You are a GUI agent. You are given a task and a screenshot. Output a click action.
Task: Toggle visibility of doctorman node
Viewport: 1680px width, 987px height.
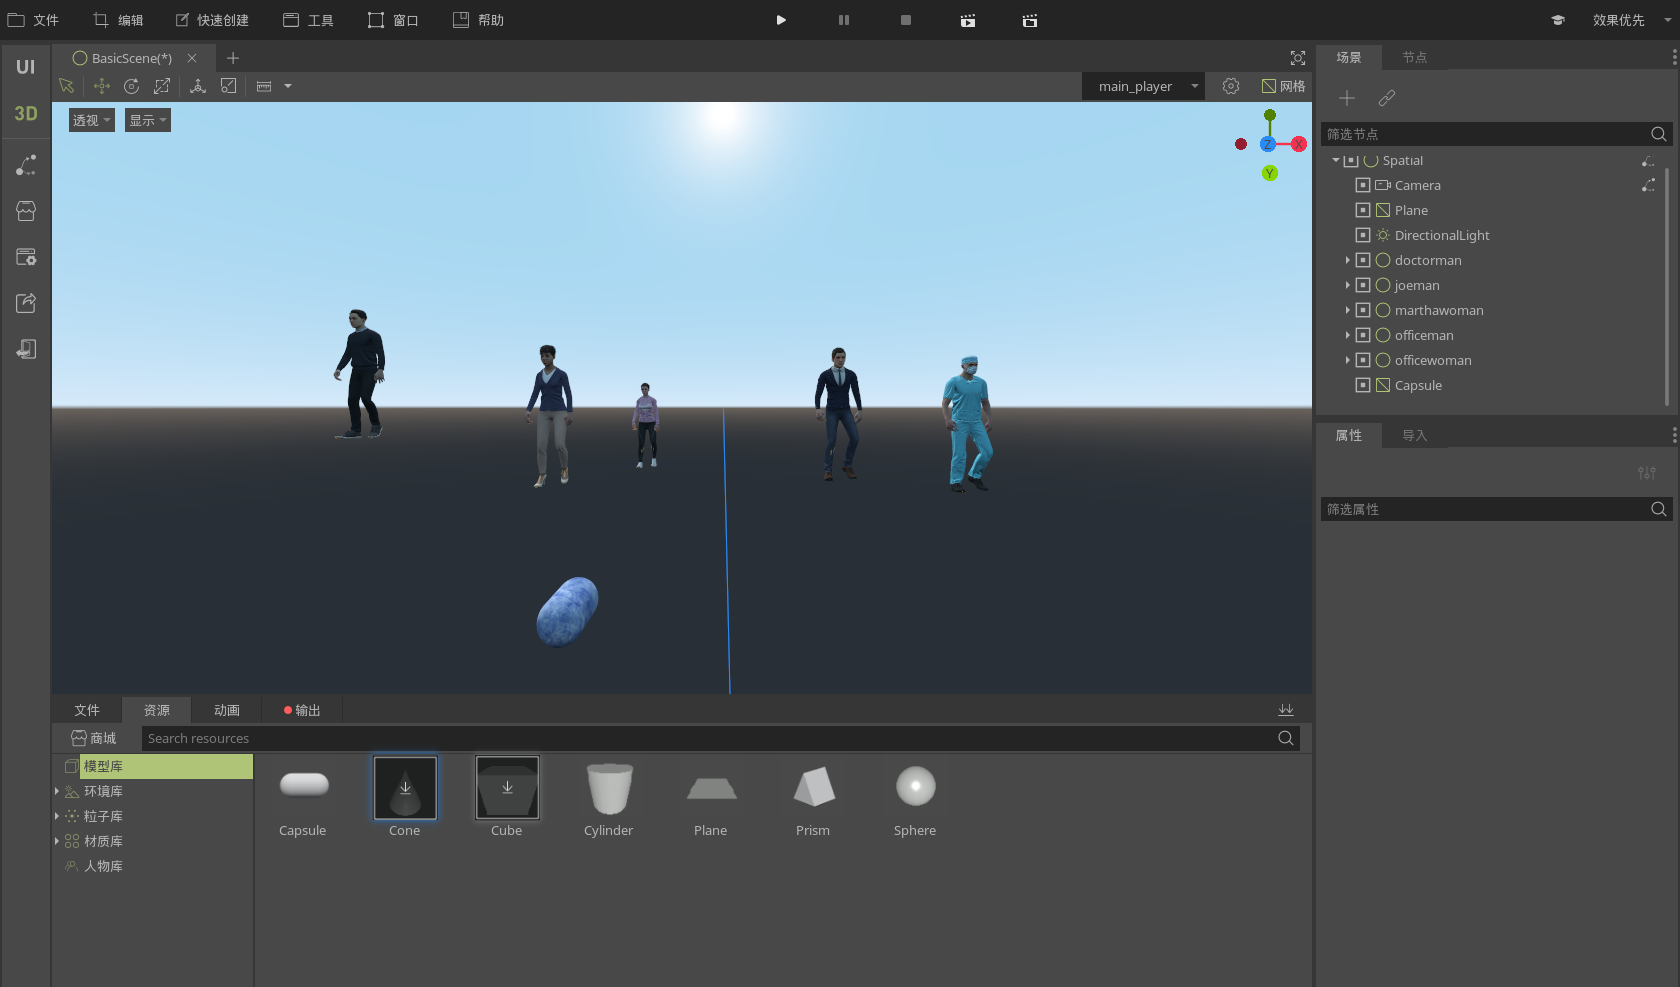pyautogui.click(x=1362, y=260)
